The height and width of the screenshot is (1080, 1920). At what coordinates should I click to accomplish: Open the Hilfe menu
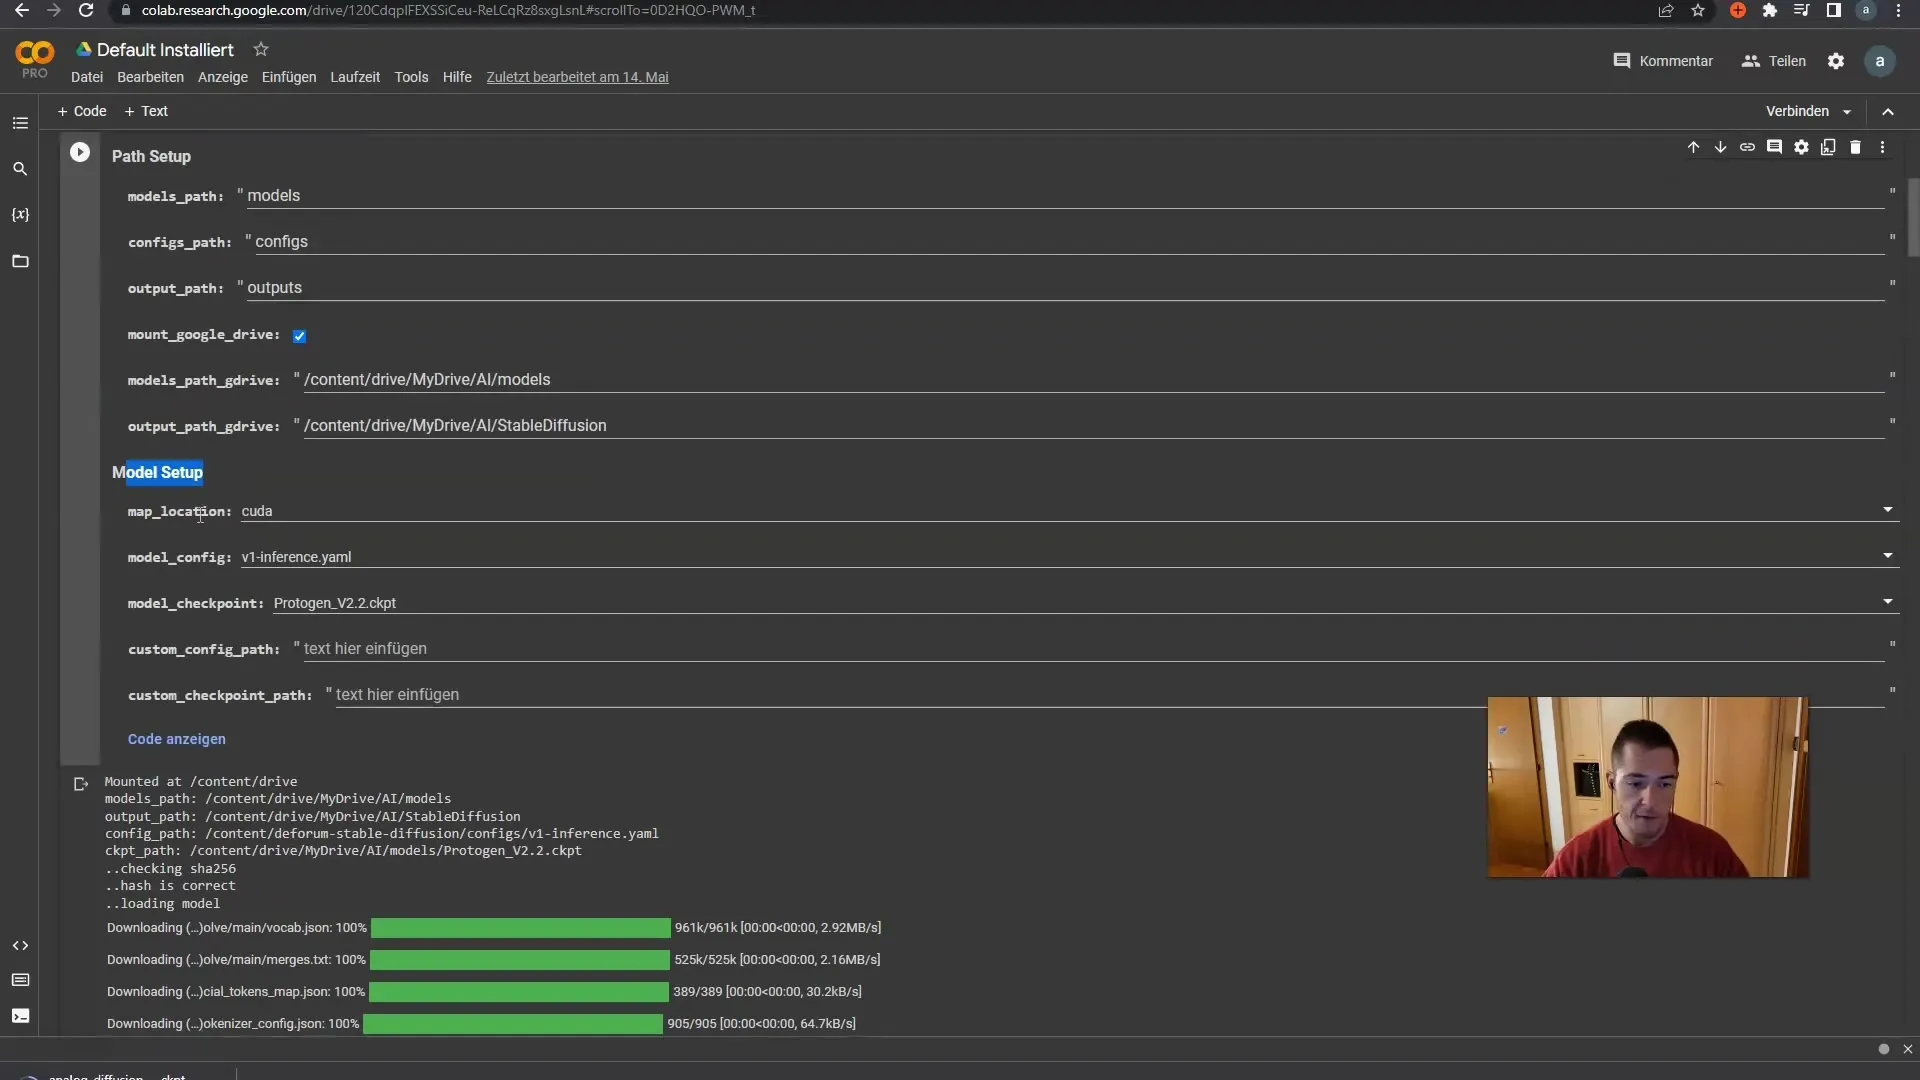[x=457, y=77]
